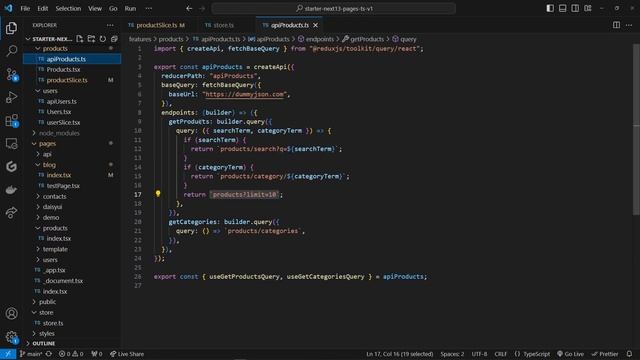
Task: Click Spaces: 2 indentation indicator
Action: (452, 354)
